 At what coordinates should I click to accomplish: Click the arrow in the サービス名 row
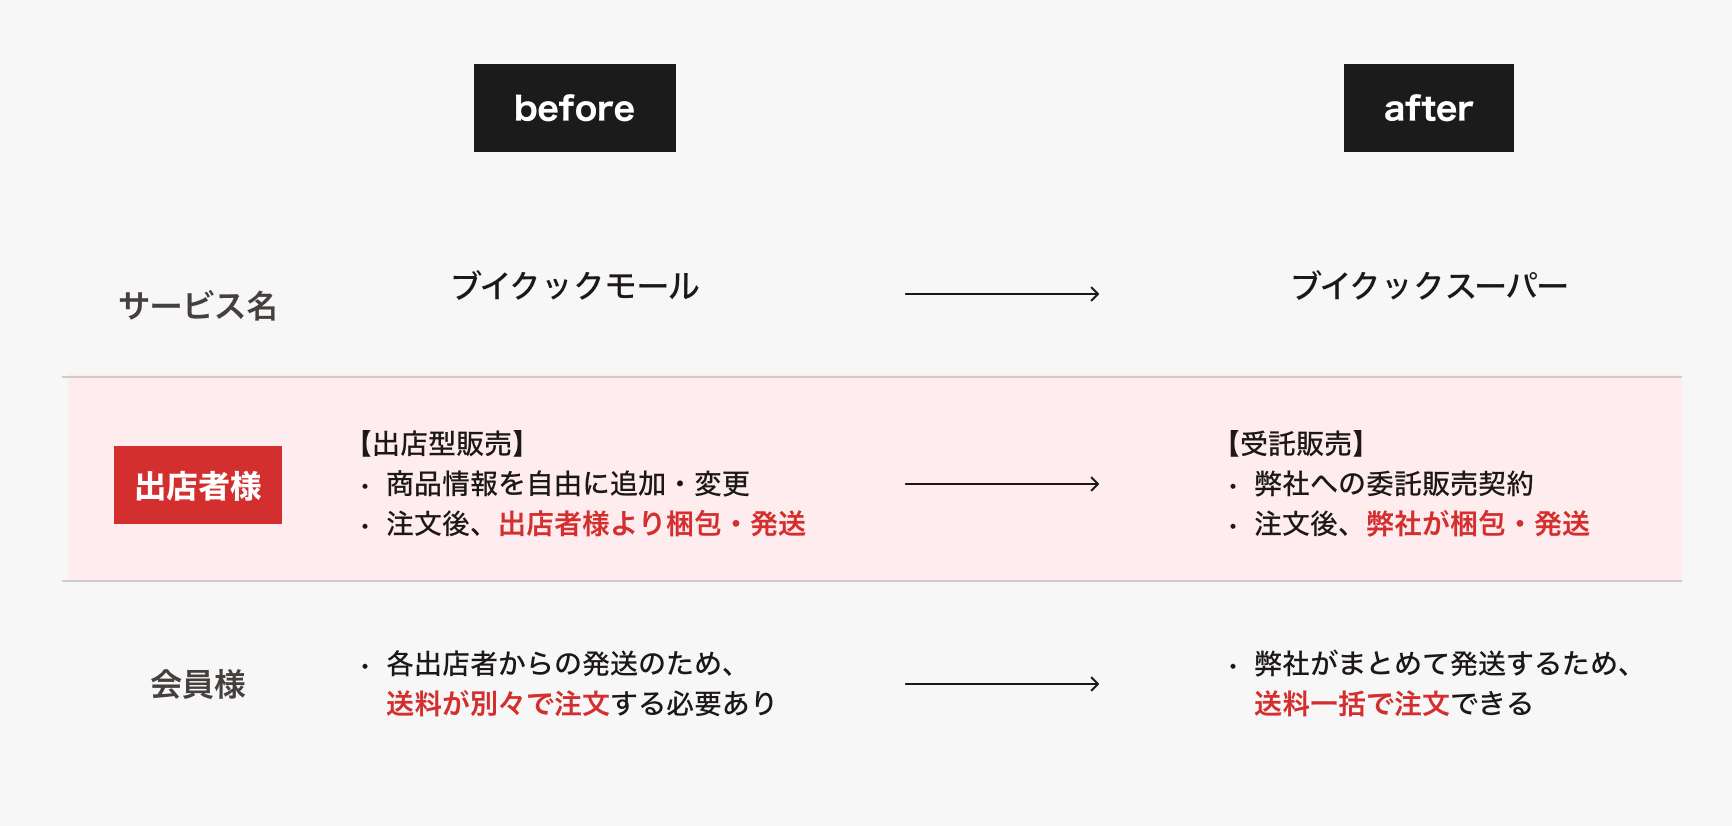coord(1002,294)
